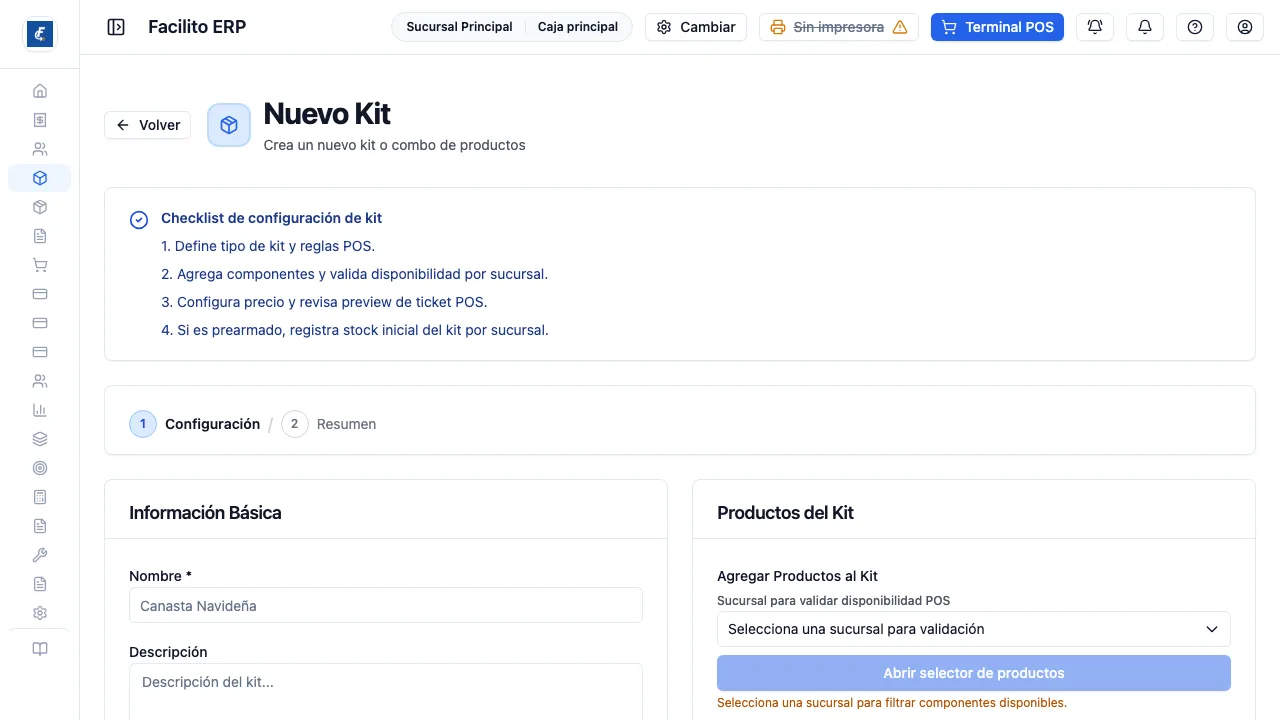Open the user account profile icon

[x=1245, y=27]
